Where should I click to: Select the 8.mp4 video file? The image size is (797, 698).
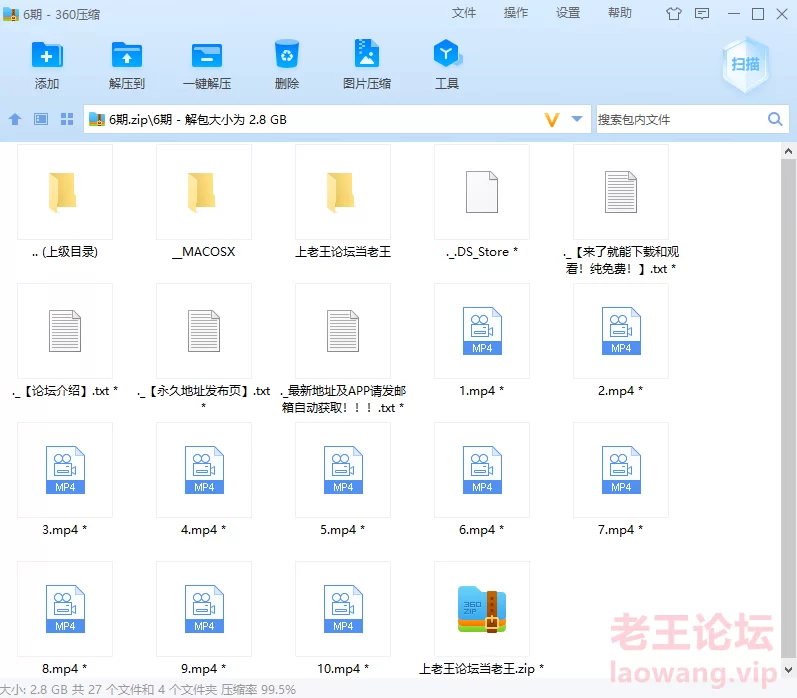(x=65, y=619)
